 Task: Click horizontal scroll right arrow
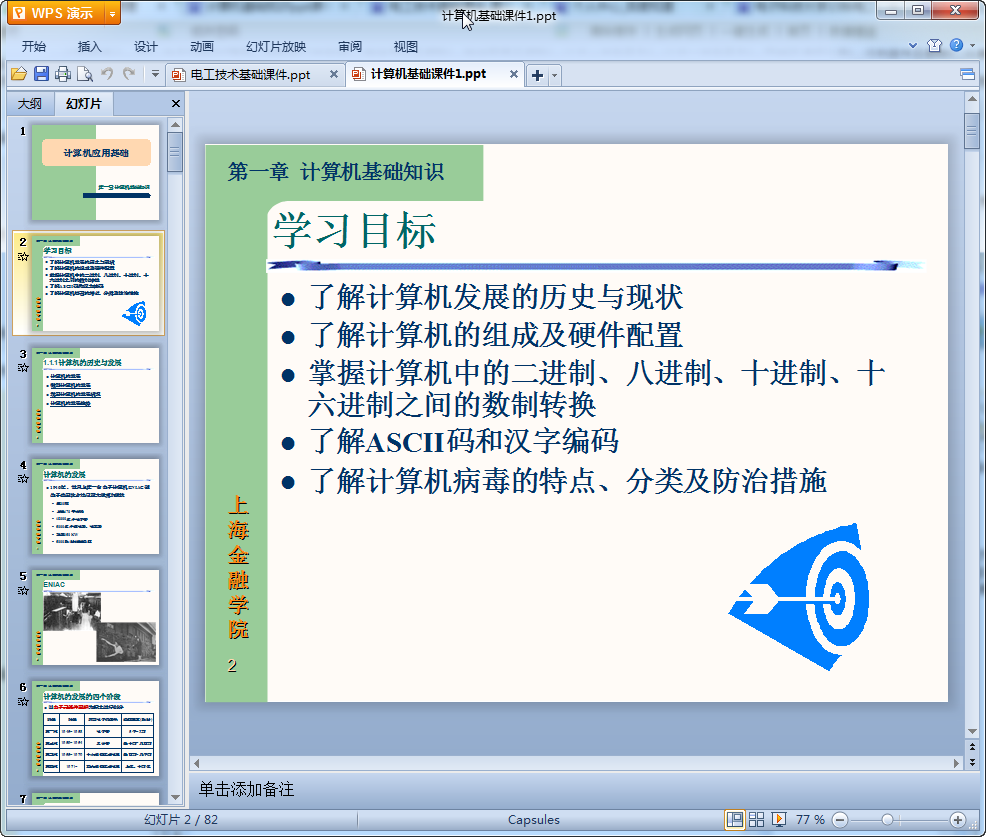click(x=956, y=763)
